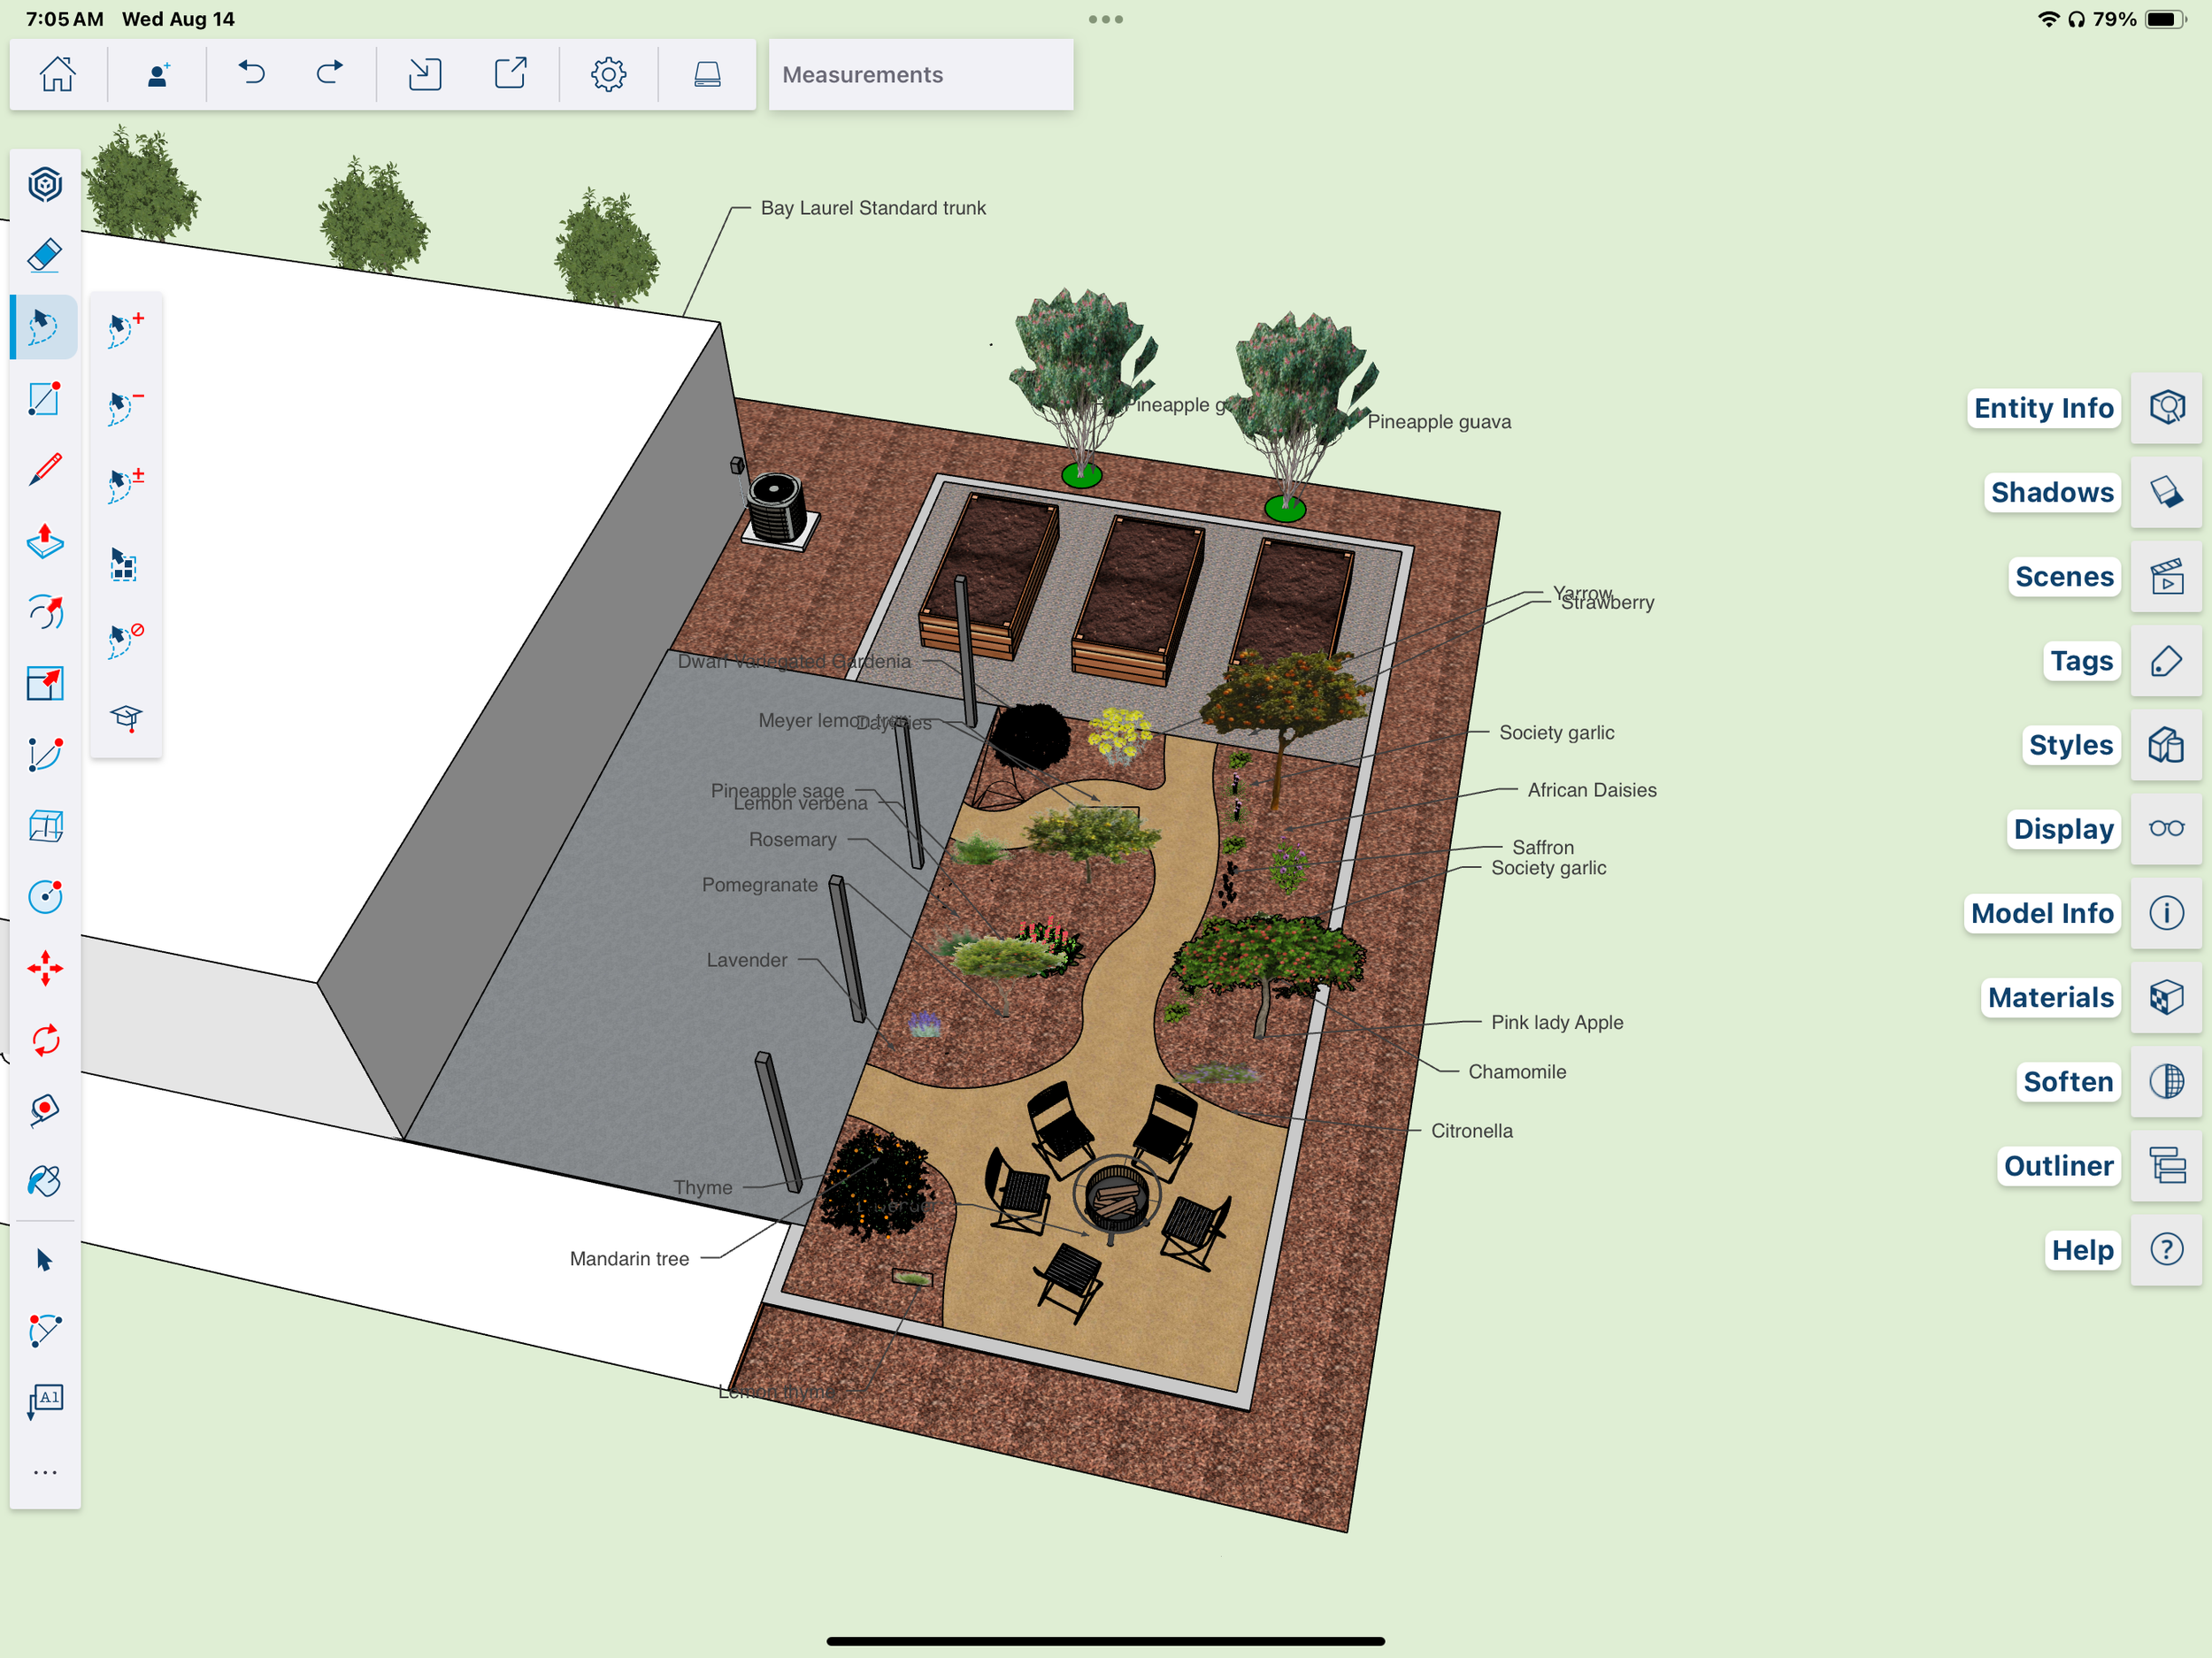Viewport: 2212px width, 1658px height.
Task: Select the Eraser tool
Action: (45, 256)
